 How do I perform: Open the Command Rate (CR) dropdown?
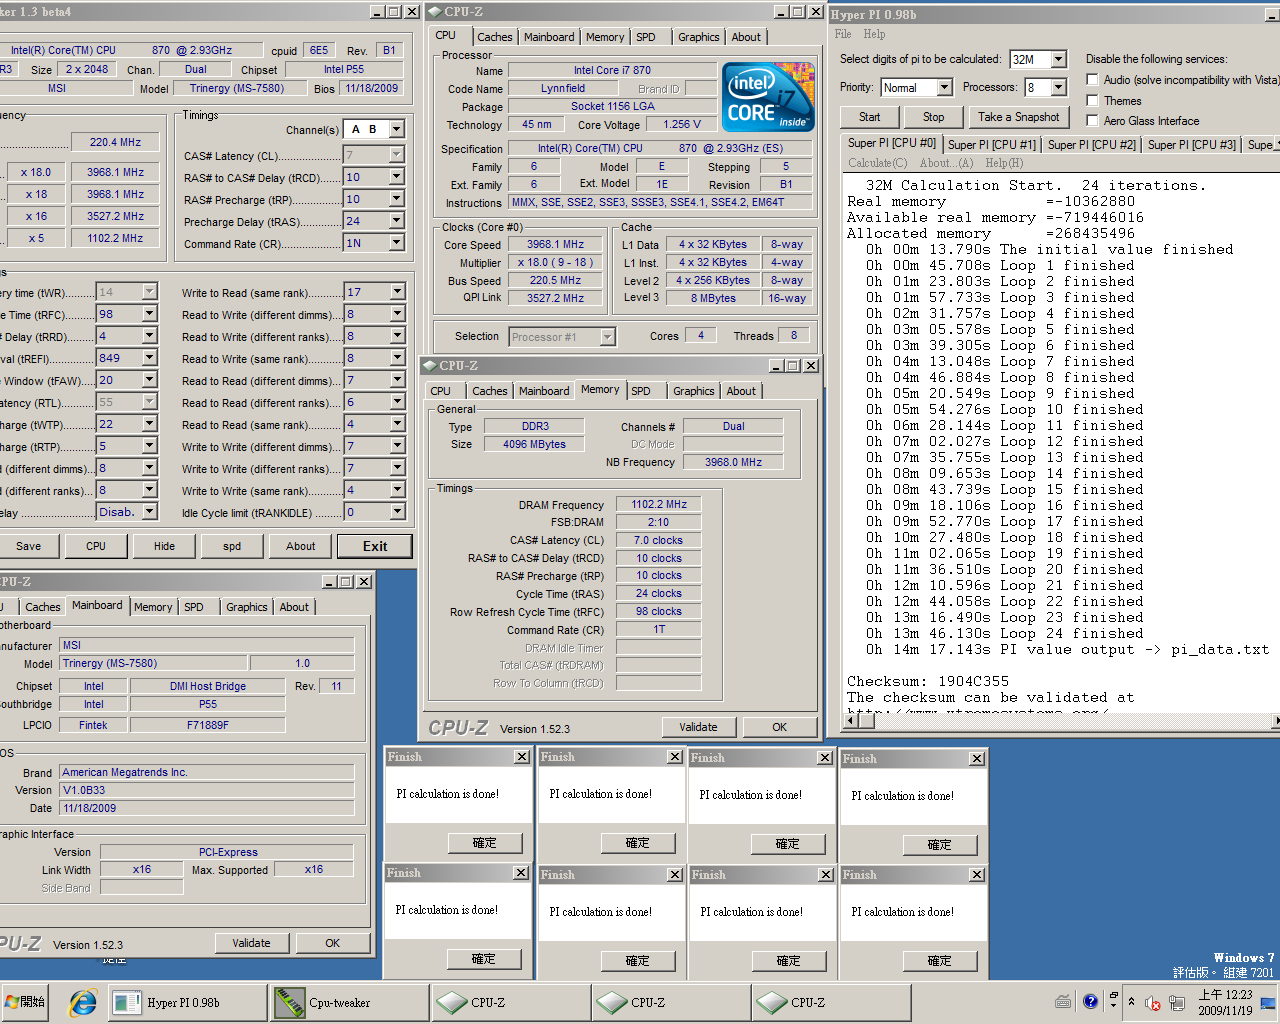click(397, 243)
